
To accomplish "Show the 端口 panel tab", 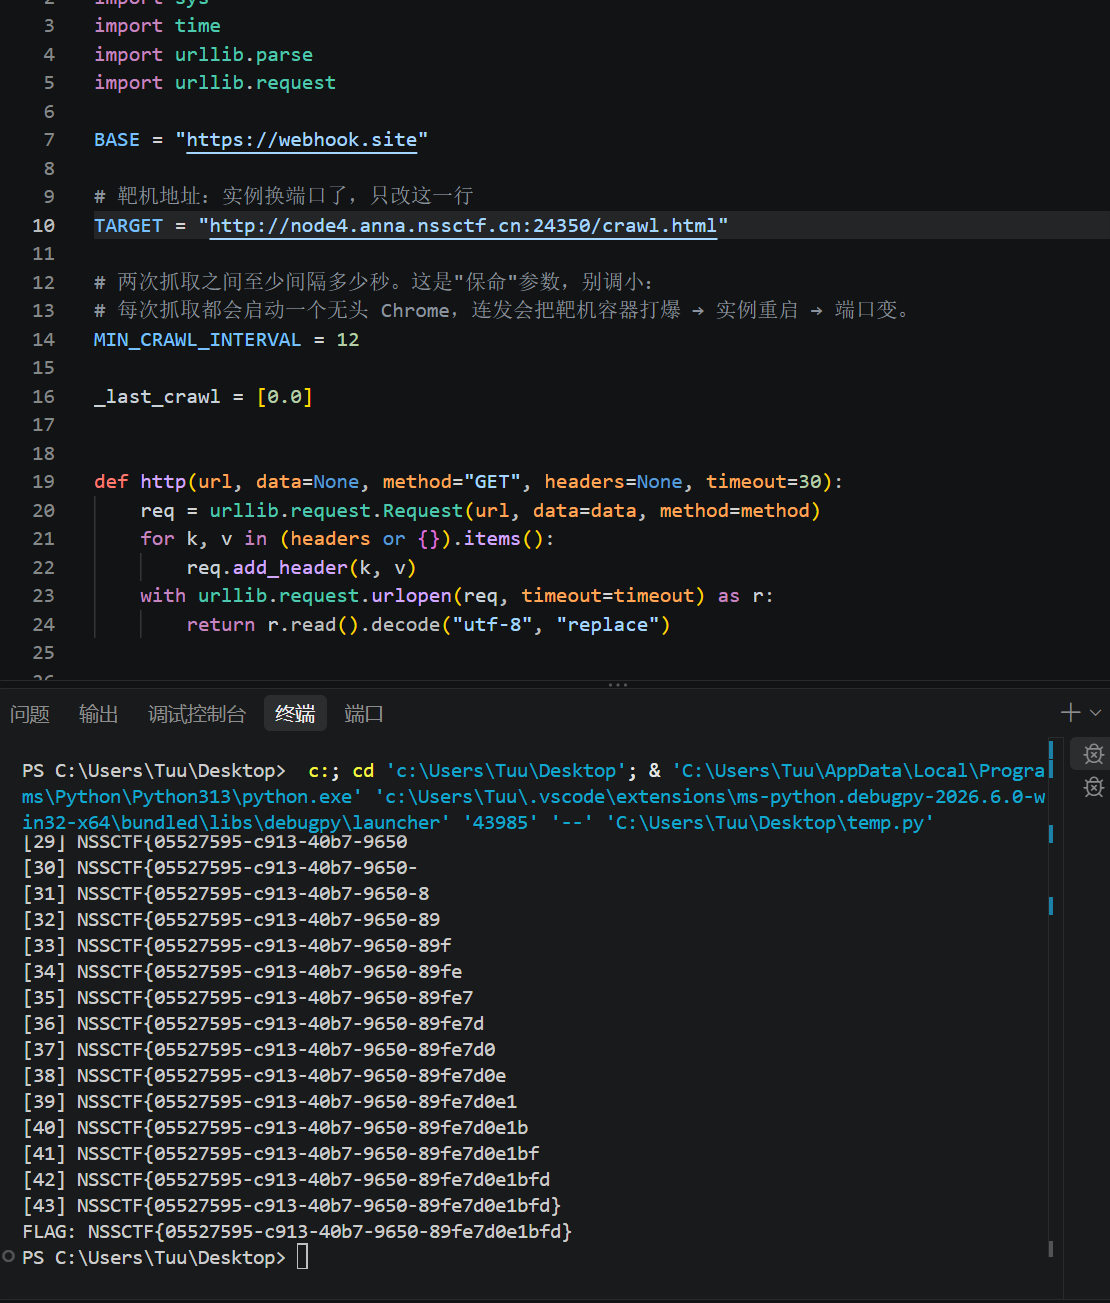I will coord(364,714).
